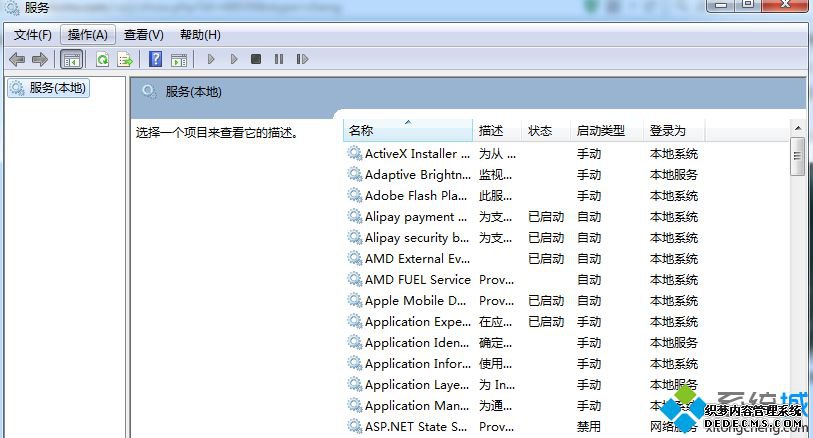Open the Help toolbar icon
This screenshot has height=438, width=813.
(x=156, y=59)
